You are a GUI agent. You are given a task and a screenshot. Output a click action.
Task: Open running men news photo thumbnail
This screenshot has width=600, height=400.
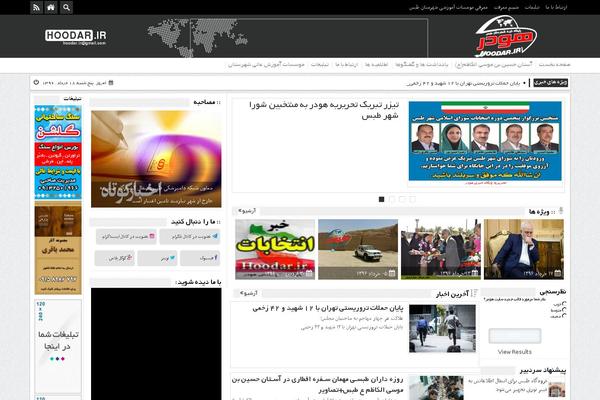tap(442, 328)
